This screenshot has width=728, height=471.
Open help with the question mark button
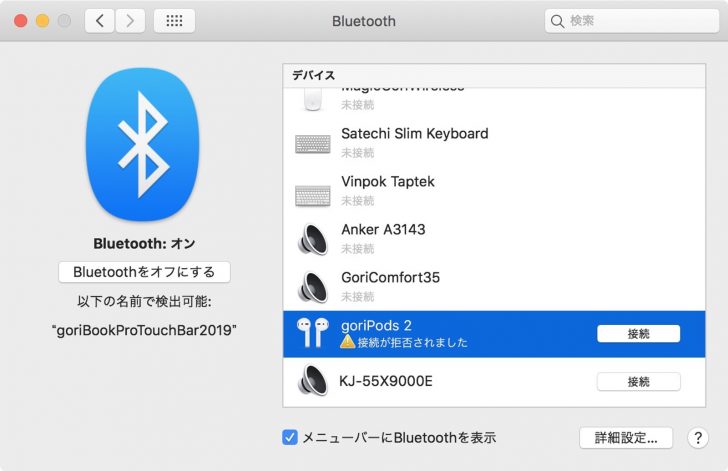(698, 438)
